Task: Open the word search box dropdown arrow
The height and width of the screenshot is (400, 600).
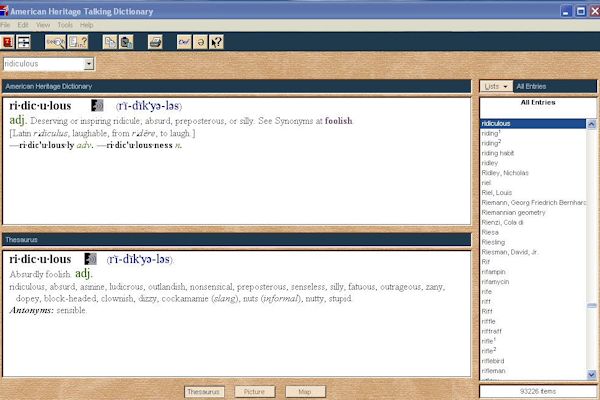Action: pyautogui.click(x=89, y=64)
